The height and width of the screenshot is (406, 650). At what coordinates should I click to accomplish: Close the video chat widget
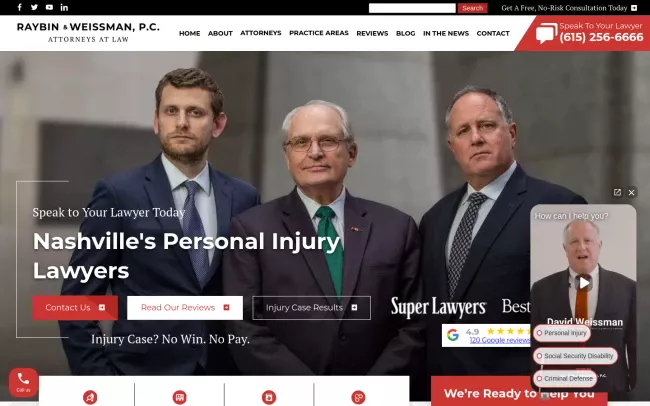pos(631,192)
